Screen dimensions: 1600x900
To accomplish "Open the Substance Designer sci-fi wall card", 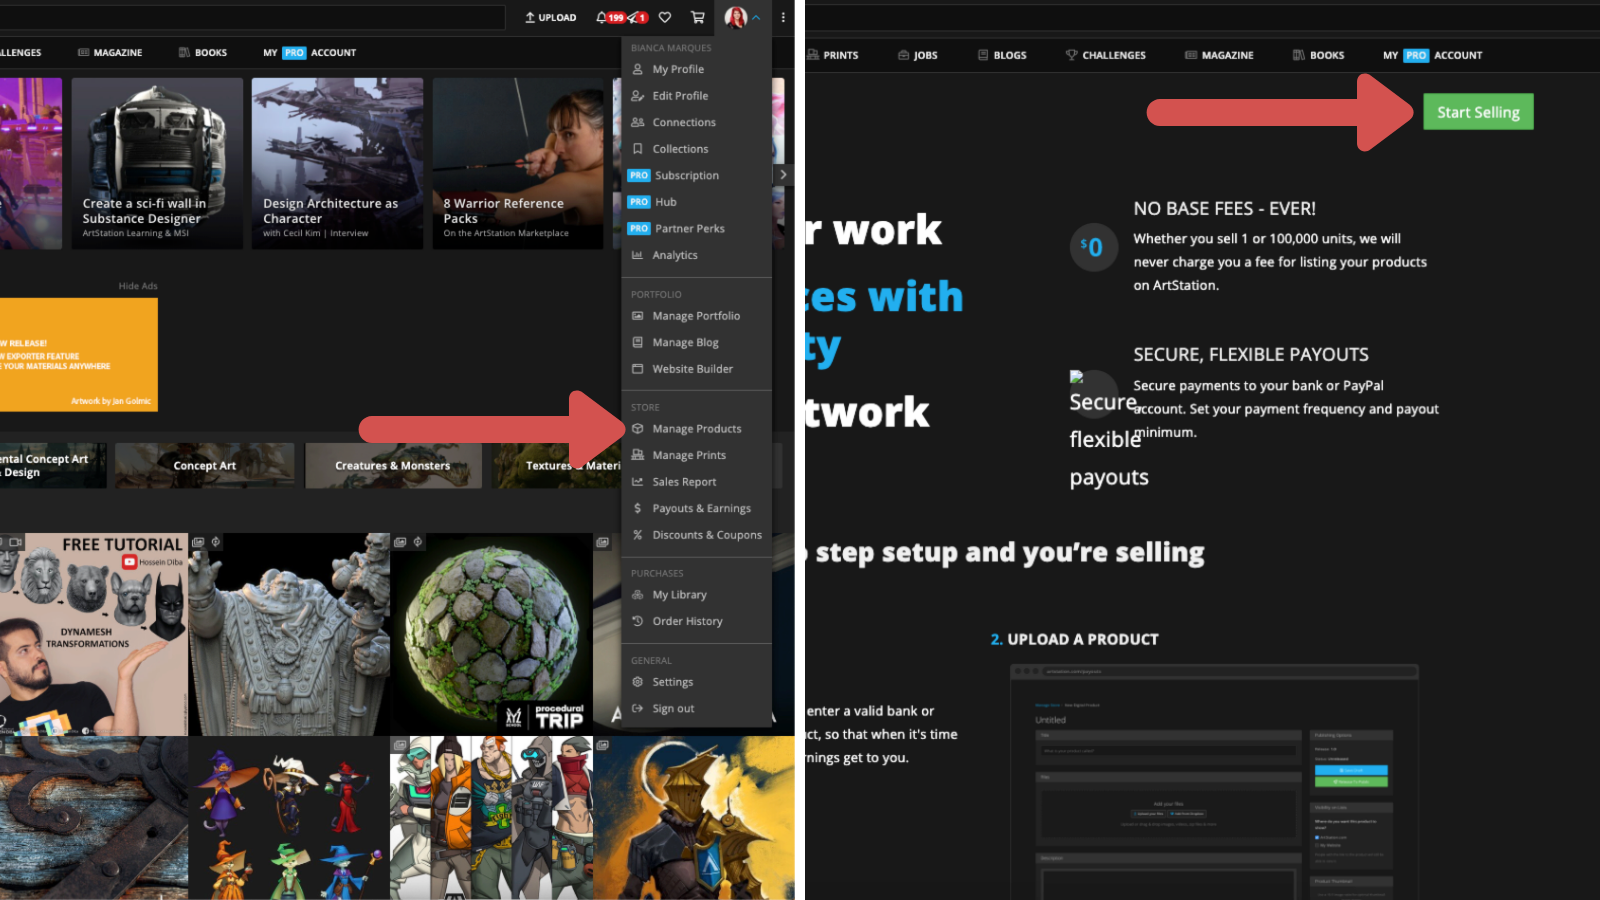I will [x=157, y=163].
